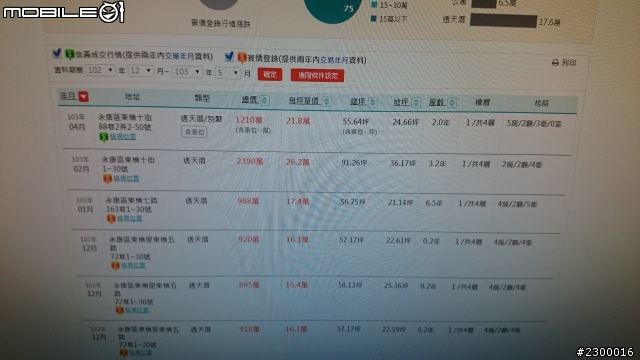Image resolution: width=640 pixels, height=360 pixels.
Task: Select the 895萬 total price cell
Action: 249,285
